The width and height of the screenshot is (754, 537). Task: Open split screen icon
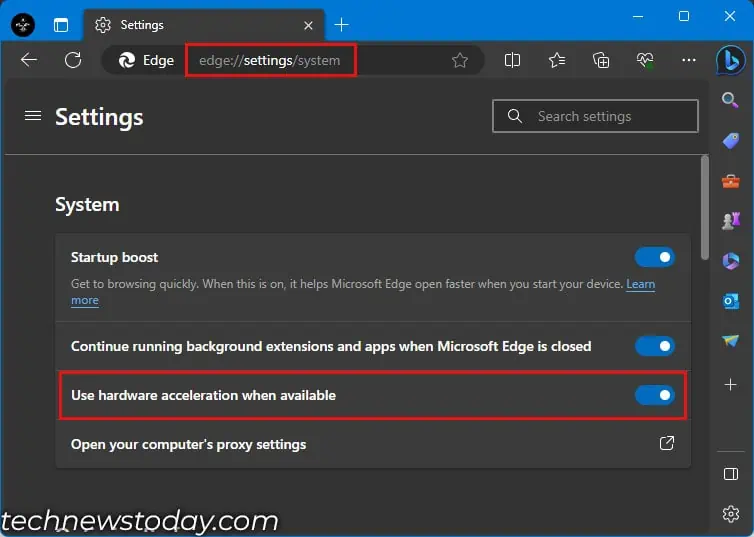pyautogui.click(x=513, y=60)
